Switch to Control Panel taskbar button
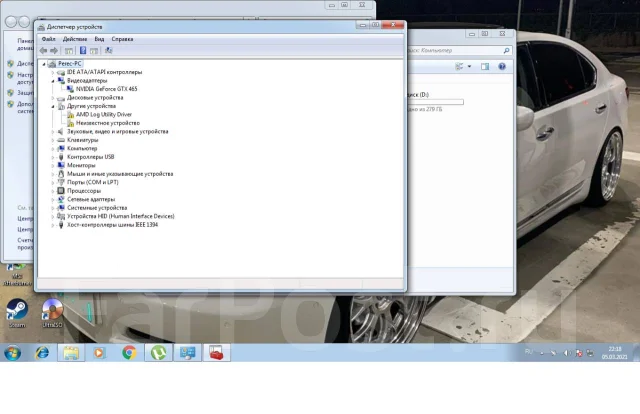The image size is (640, 414). [x=188, y=353]
